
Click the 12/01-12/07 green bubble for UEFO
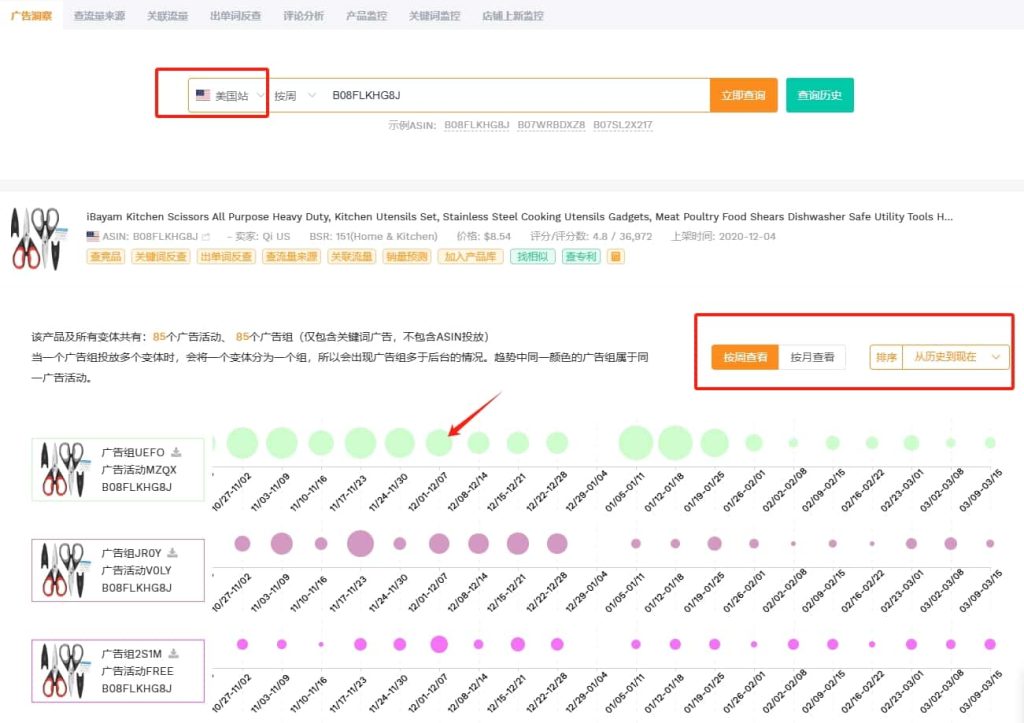[x=439, y=442]
